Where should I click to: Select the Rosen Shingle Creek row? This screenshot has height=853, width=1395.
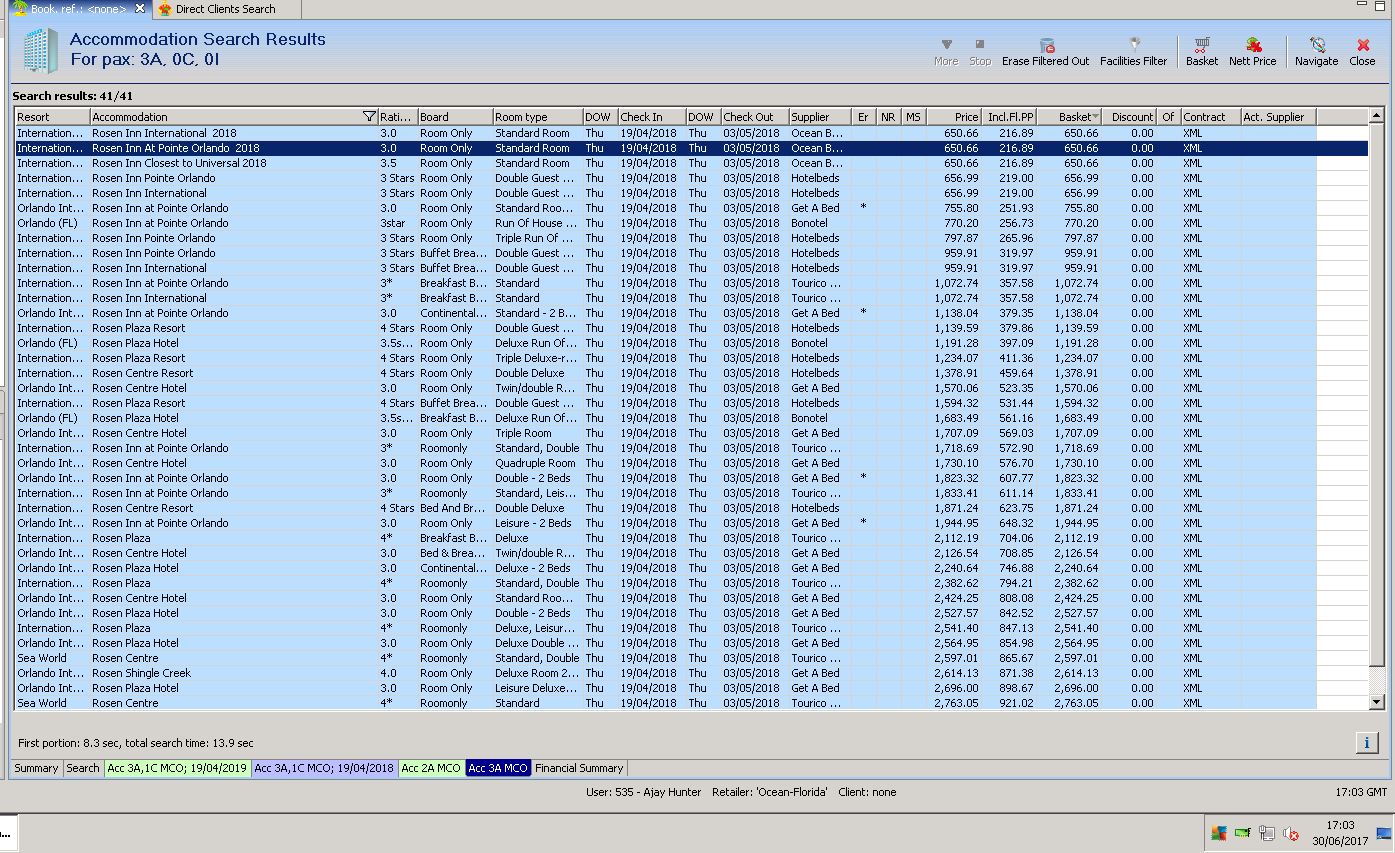141,673
